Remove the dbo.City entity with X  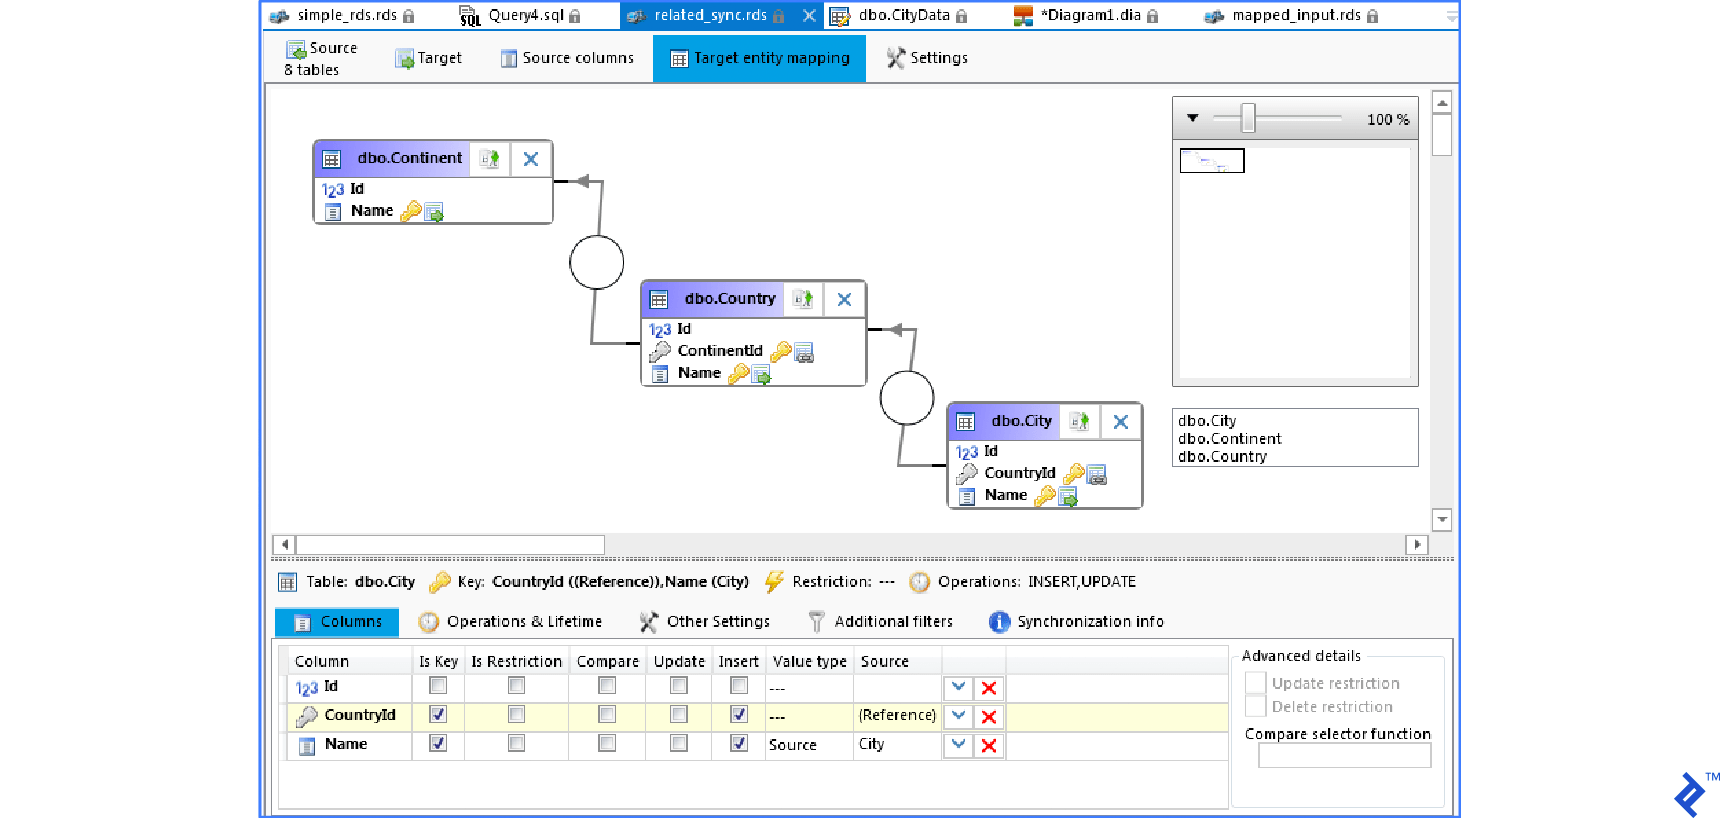(x=1121, y=422)
